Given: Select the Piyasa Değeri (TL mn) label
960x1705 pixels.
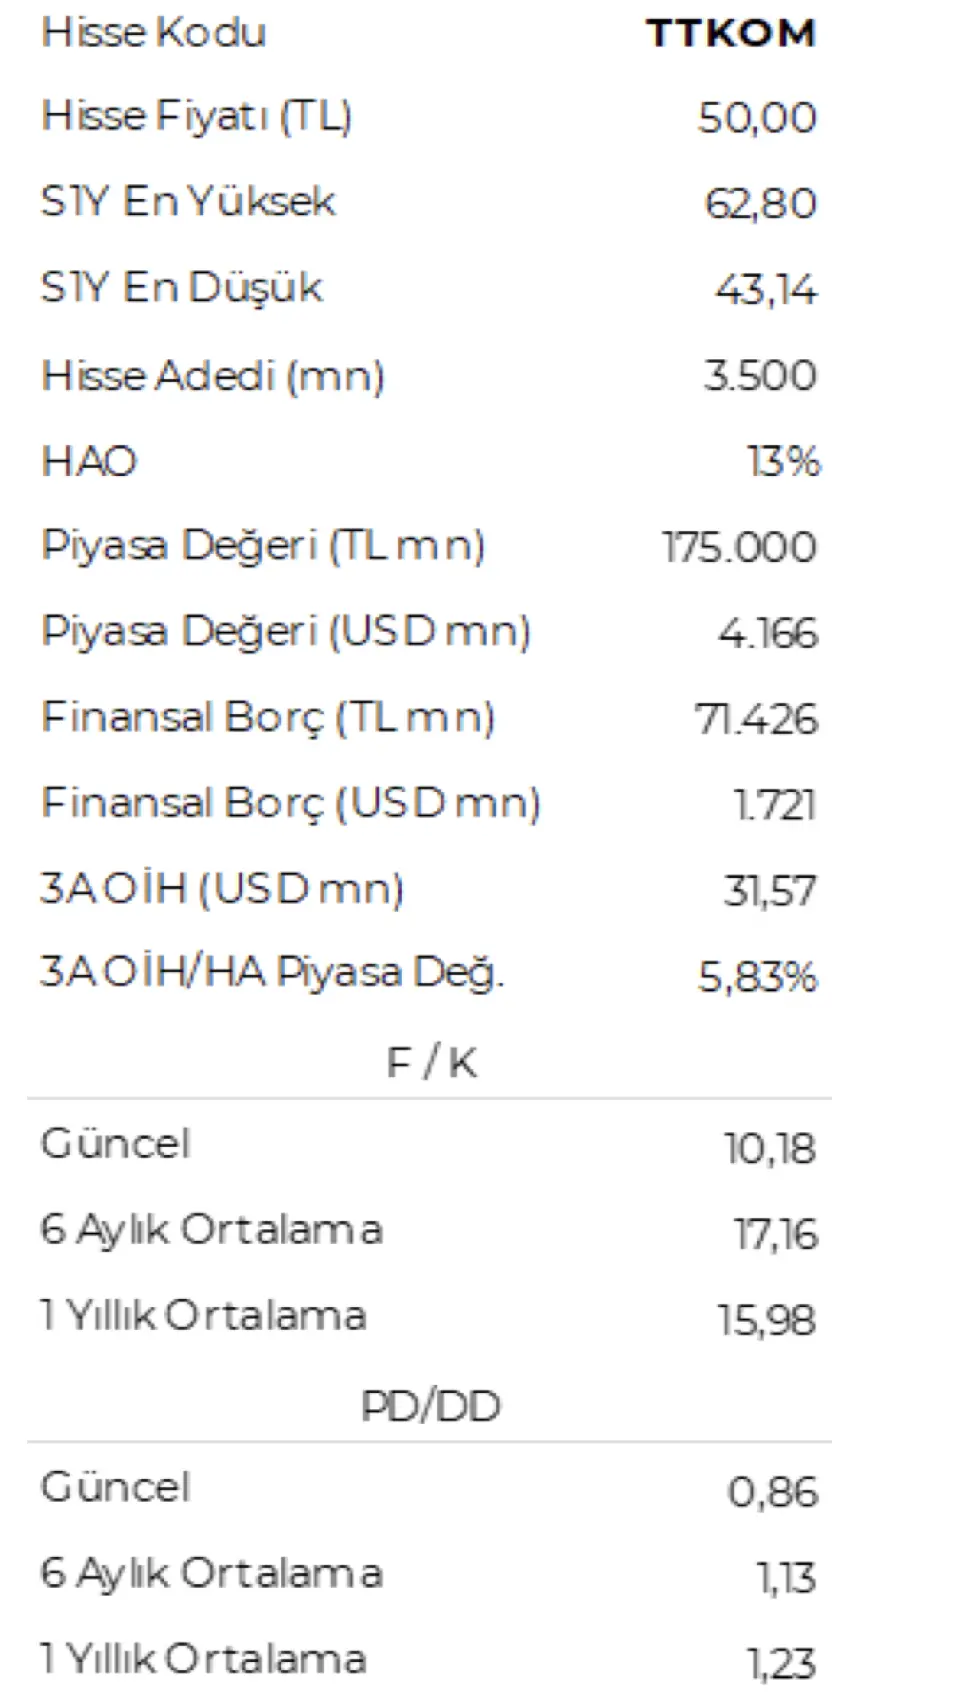Looking at the screenshot, I should click(262, 547).
